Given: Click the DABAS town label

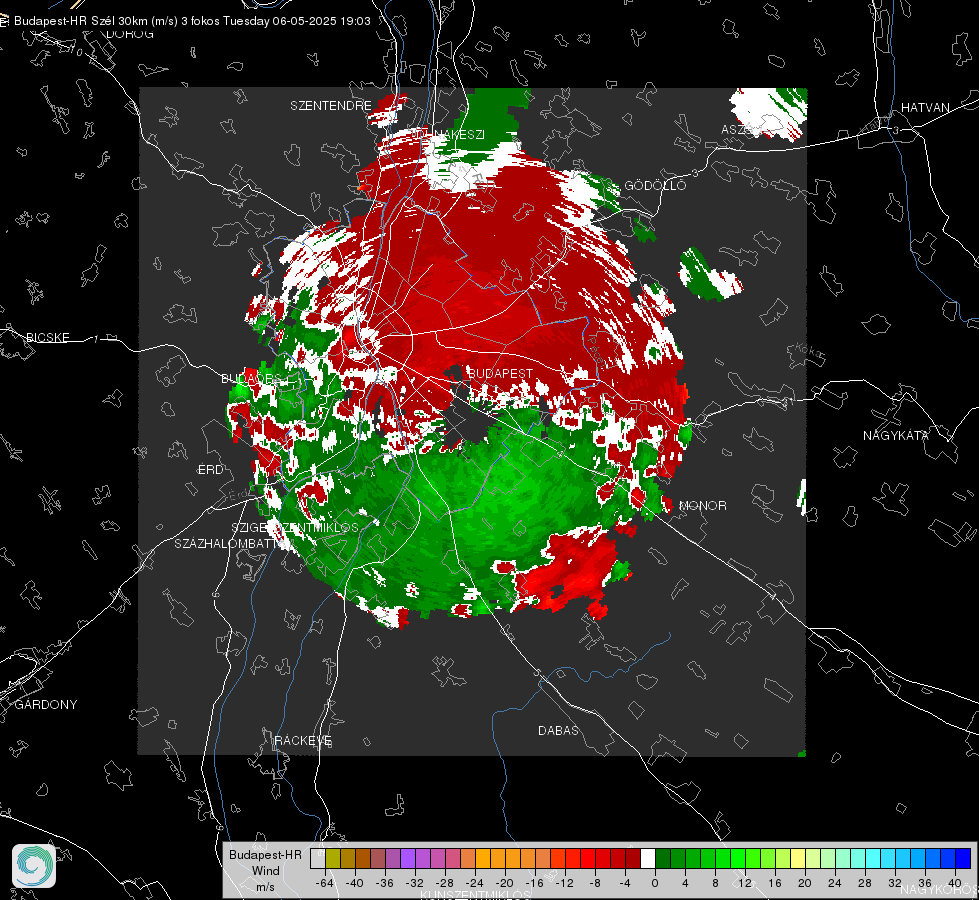Looking at the screenshot, I should coord(558,731).
